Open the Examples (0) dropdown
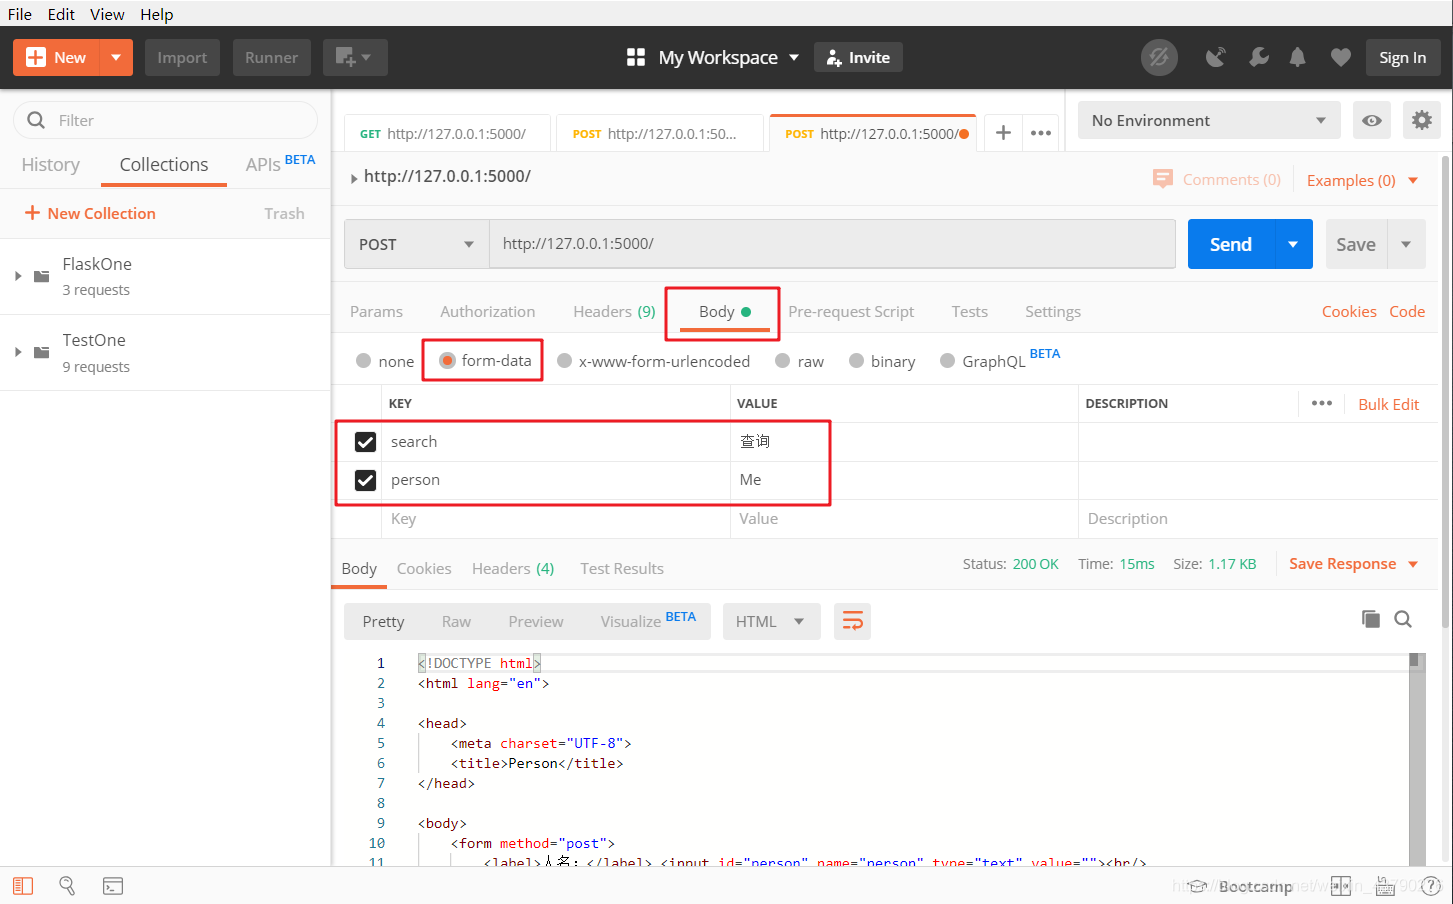Screen dimensions: 1453x904 point(1363,180)
